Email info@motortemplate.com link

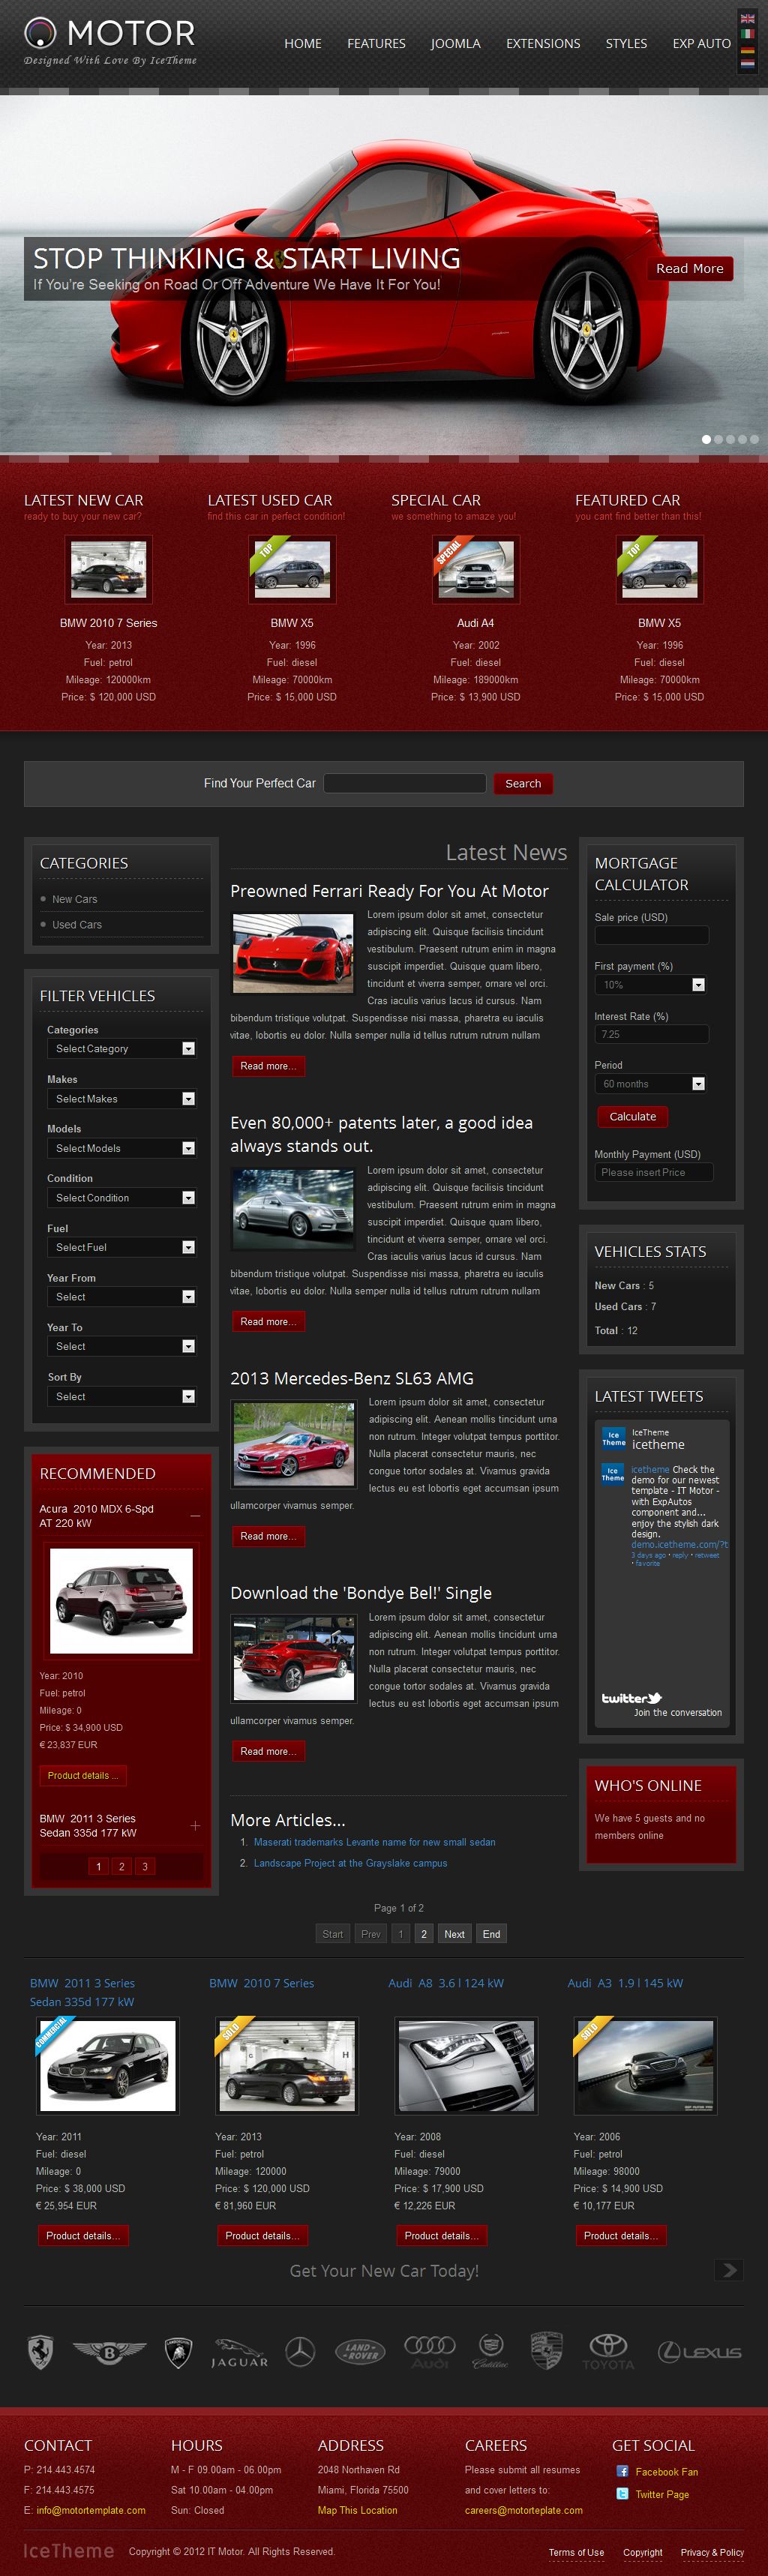point(91,2510)
